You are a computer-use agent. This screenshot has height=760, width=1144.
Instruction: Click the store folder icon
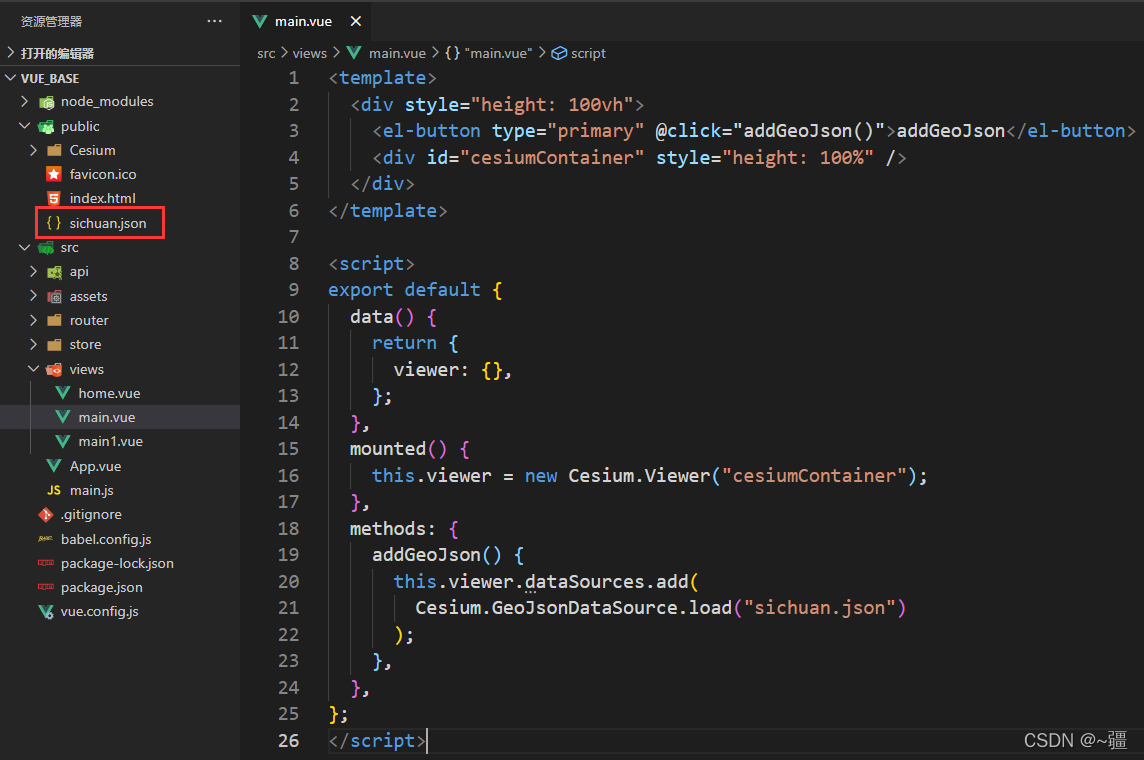click(x=54, y=344)
